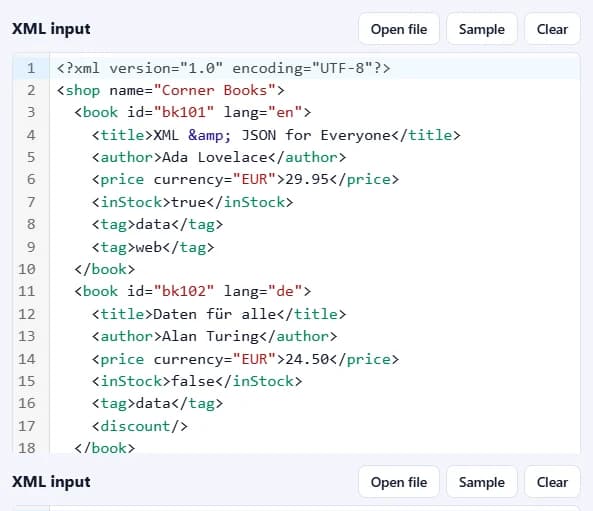The height and width of the screenshot is (511, 593).
Task: Click the author line "Ada Lovelace"
Action: pyautogui.click(x=219, y=157)
